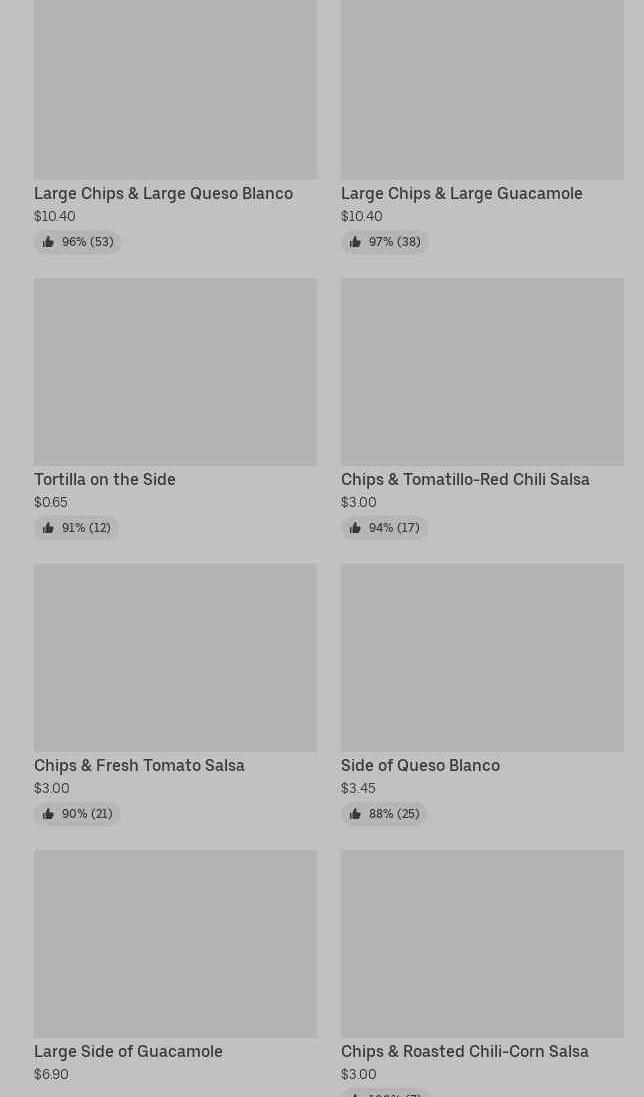Open the Large Chips & Large Queso Blanco title
The width and height of the screenshot is (644, 1097).
coord(163,193)
